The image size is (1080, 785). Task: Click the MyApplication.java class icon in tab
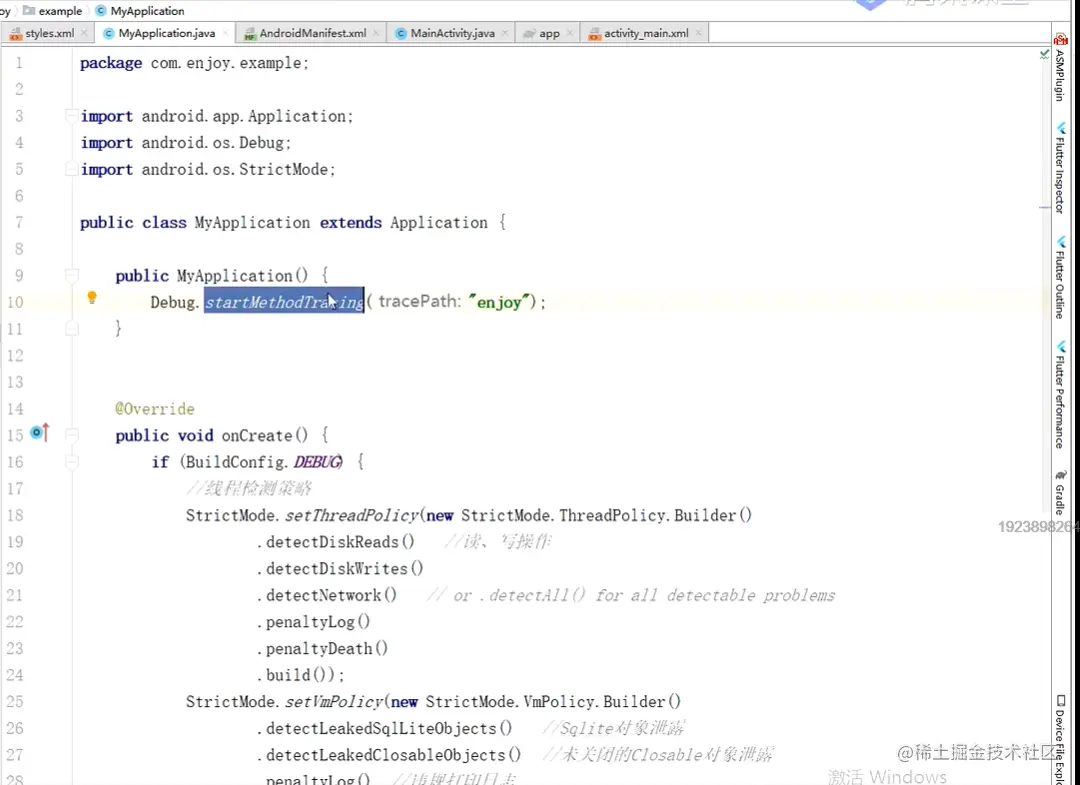coord(108,33)
